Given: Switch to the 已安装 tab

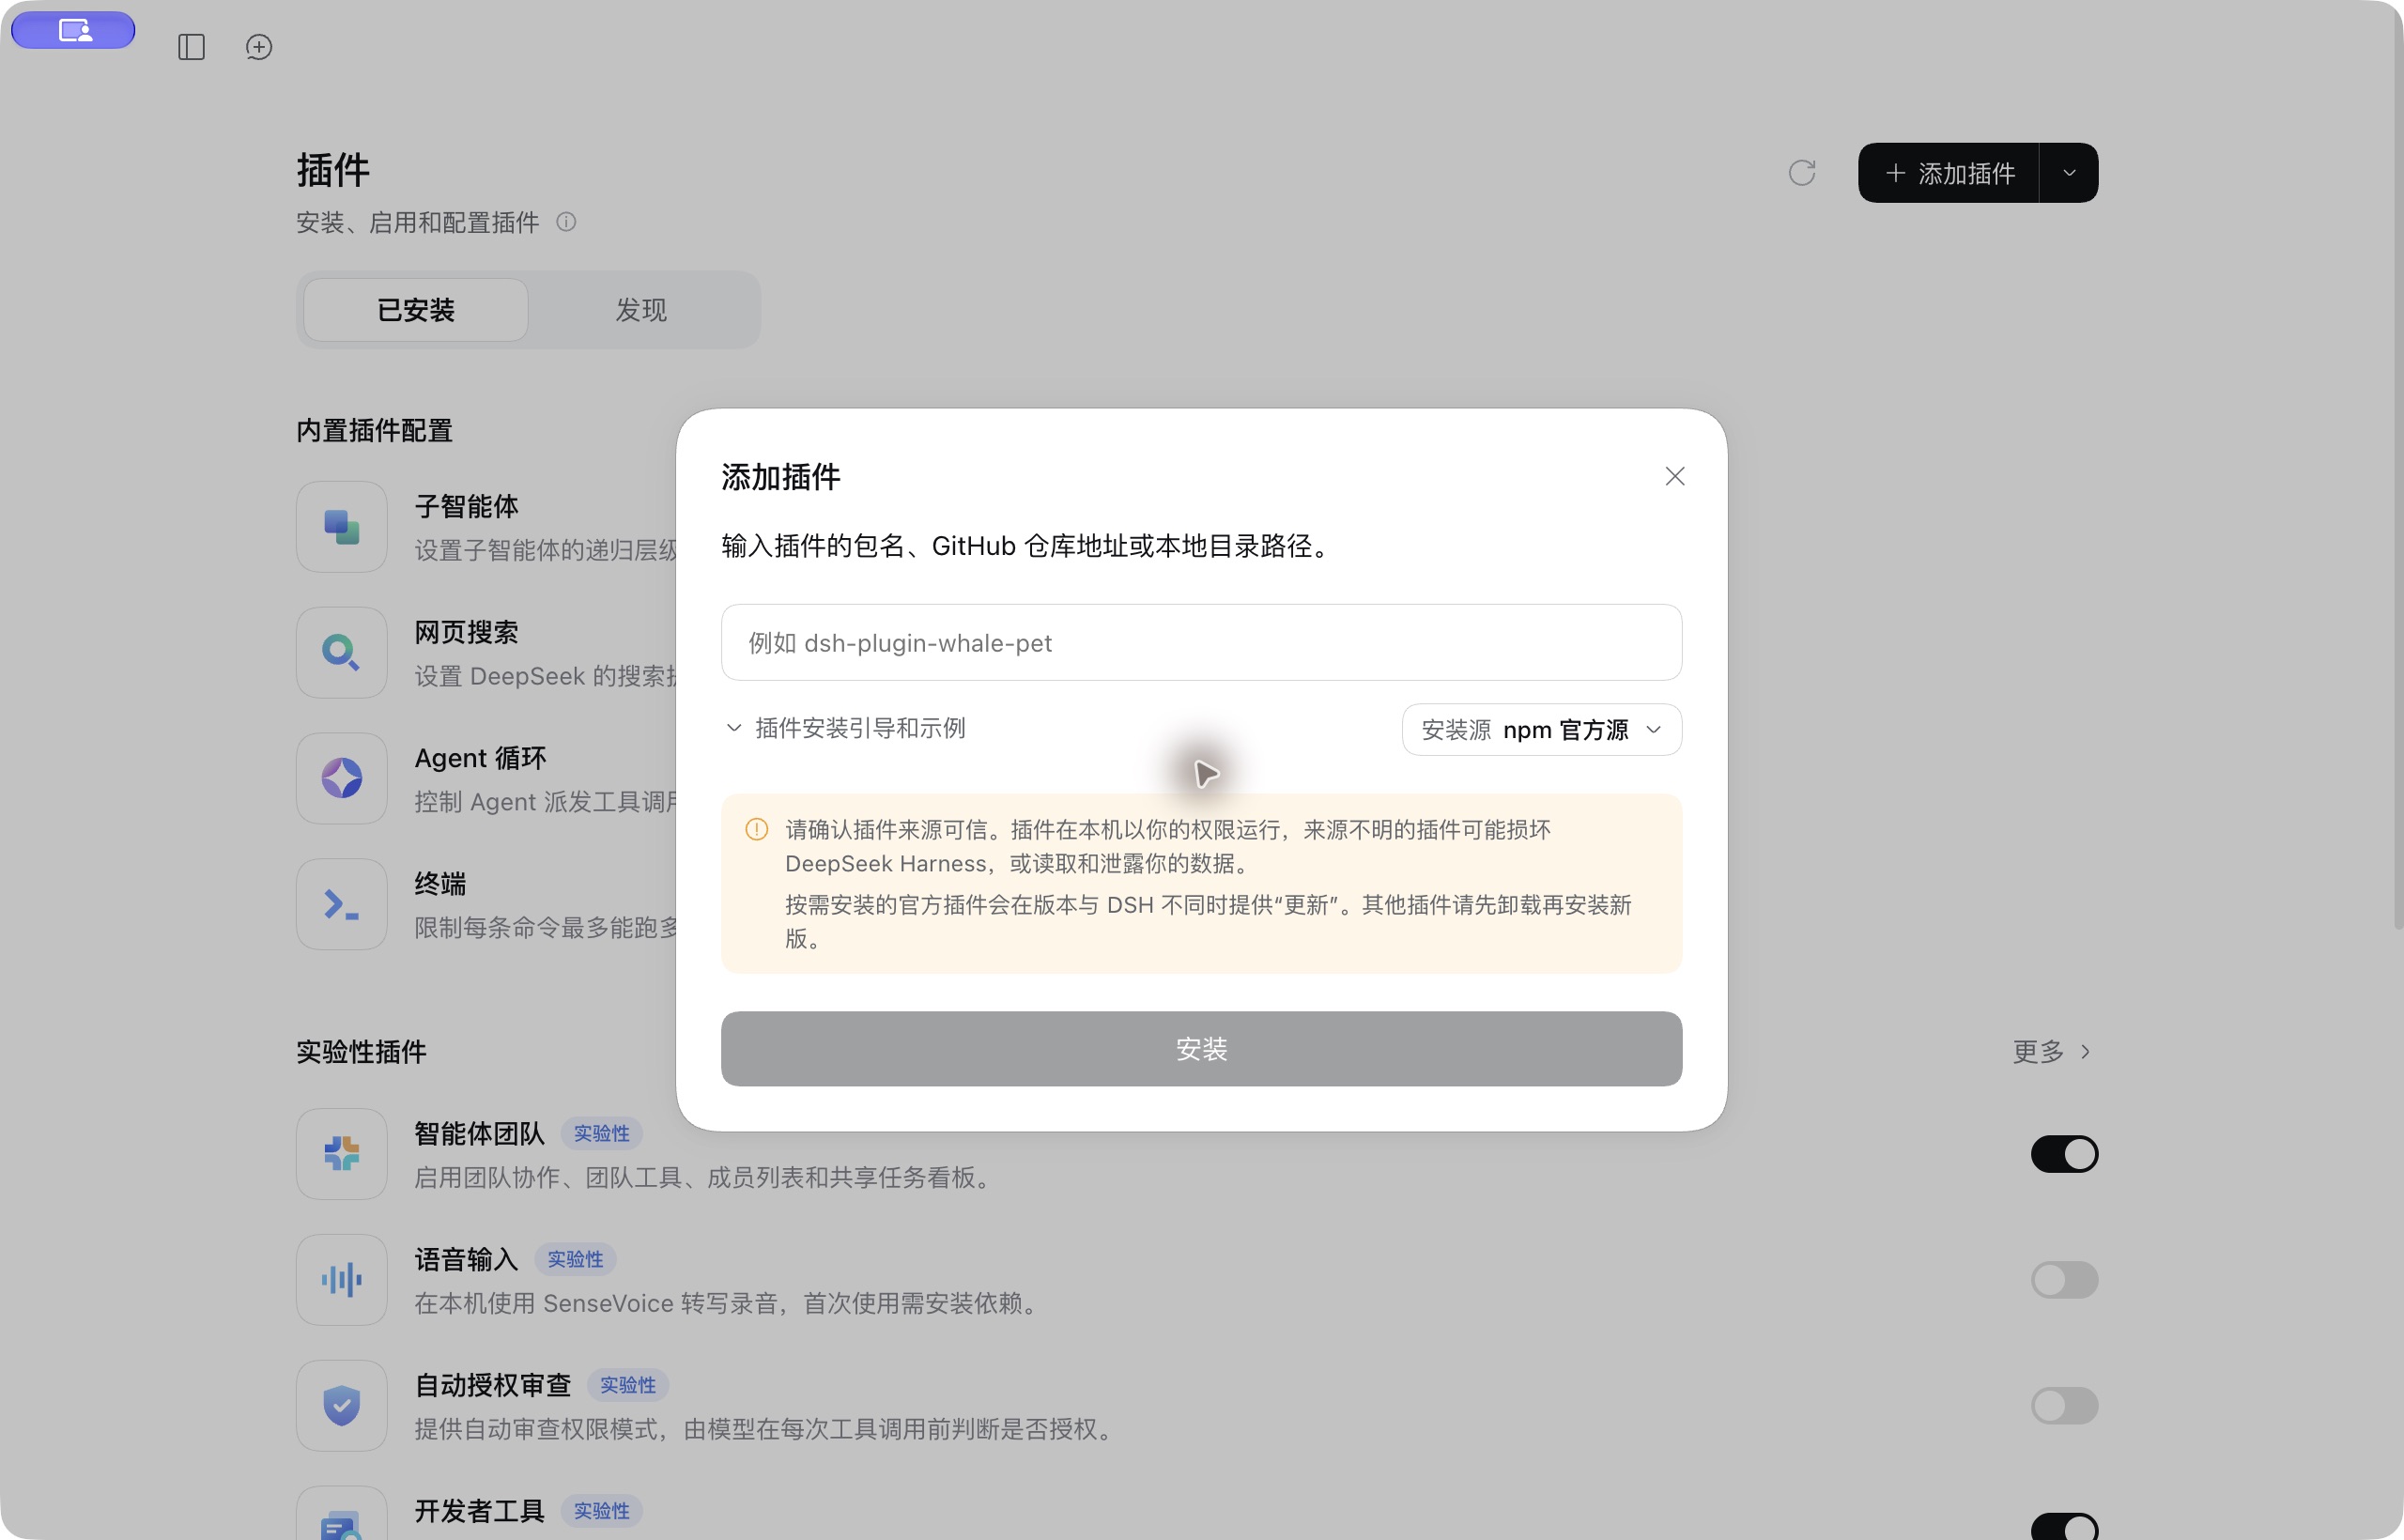Looking at the screenshot, I should 416,310.
